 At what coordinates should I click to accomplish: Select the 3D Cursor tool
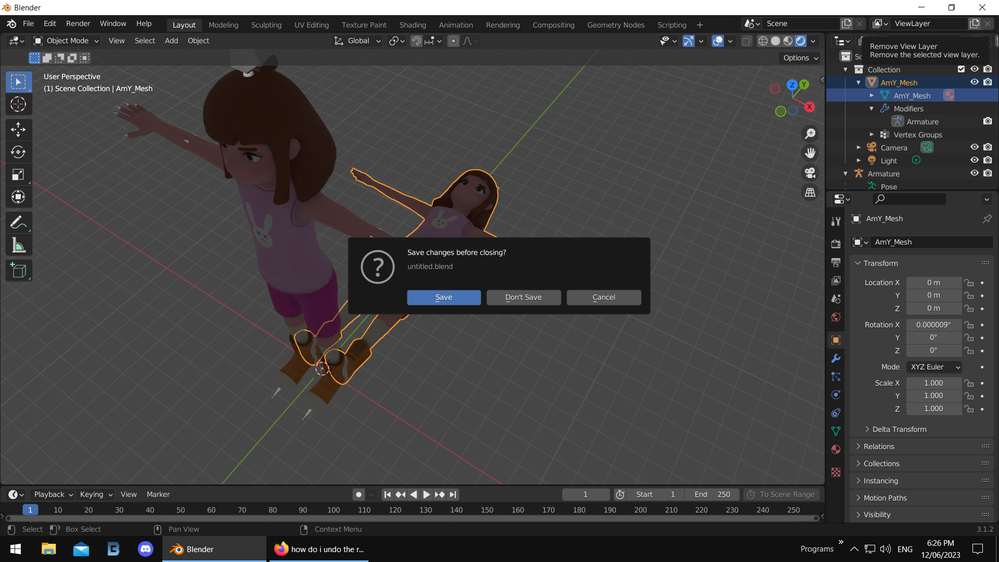coord(18,104)
